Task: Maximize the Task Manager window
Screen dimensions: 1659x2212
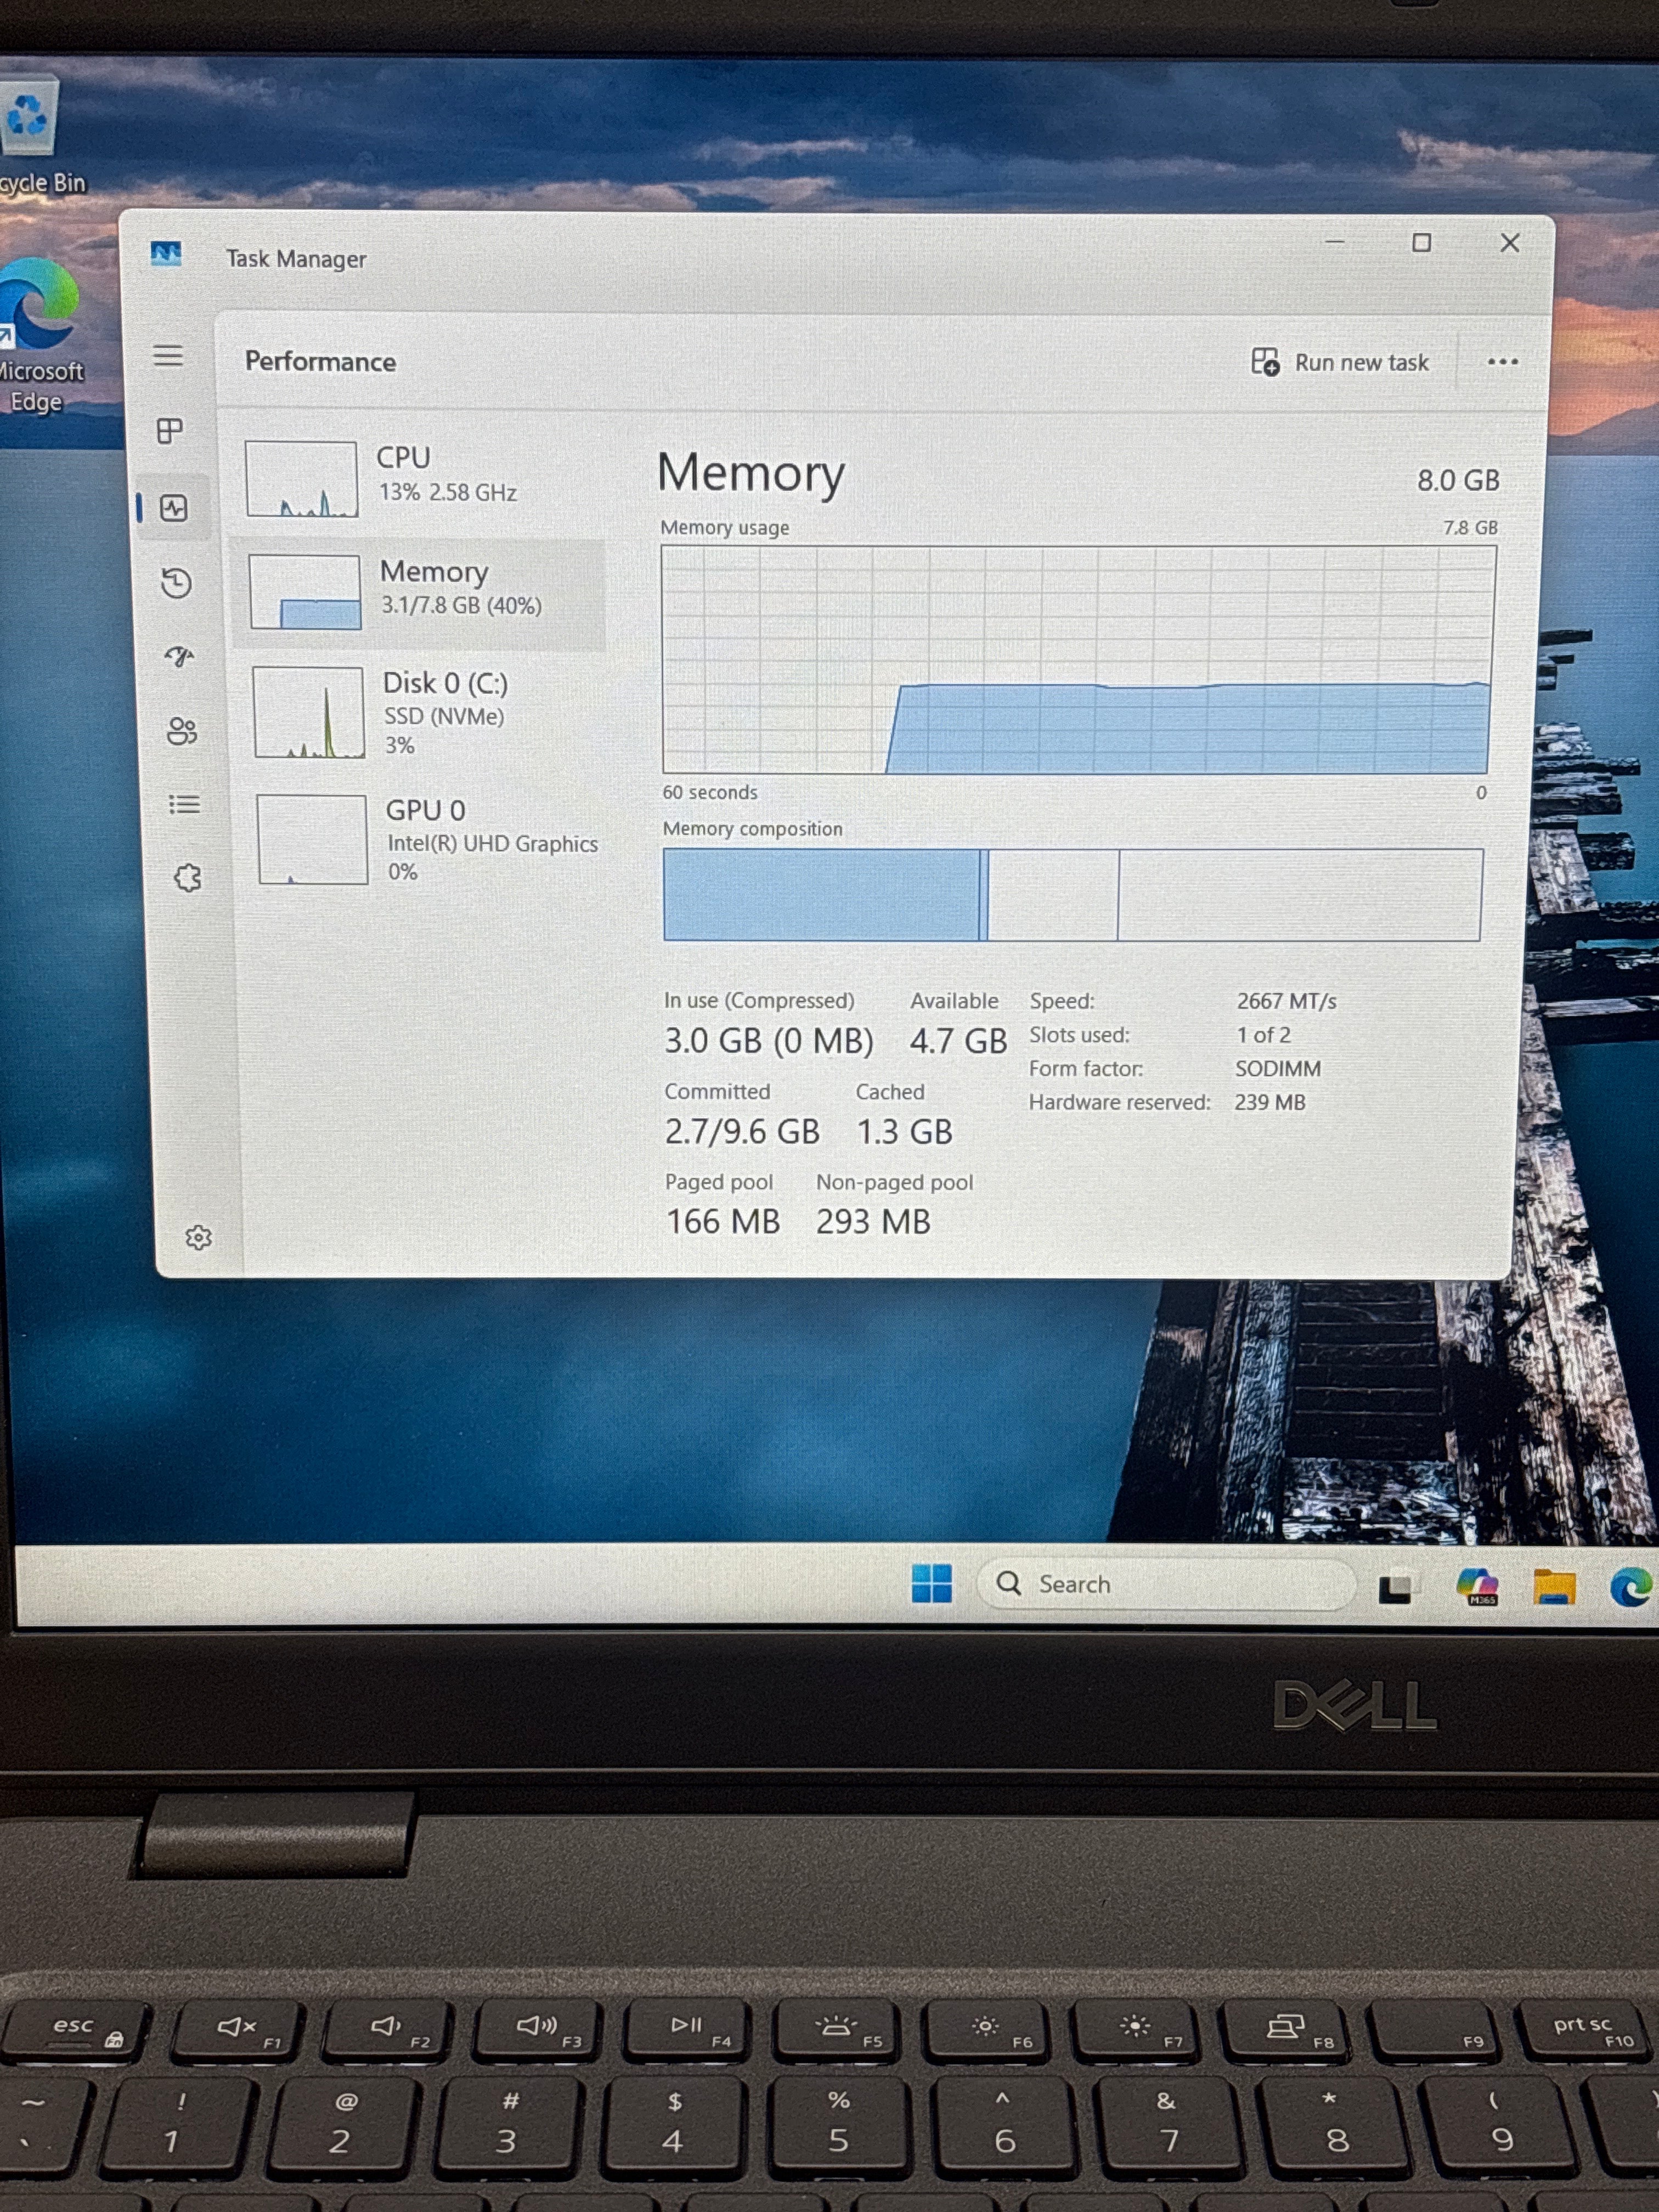Action: (1421, 242)
